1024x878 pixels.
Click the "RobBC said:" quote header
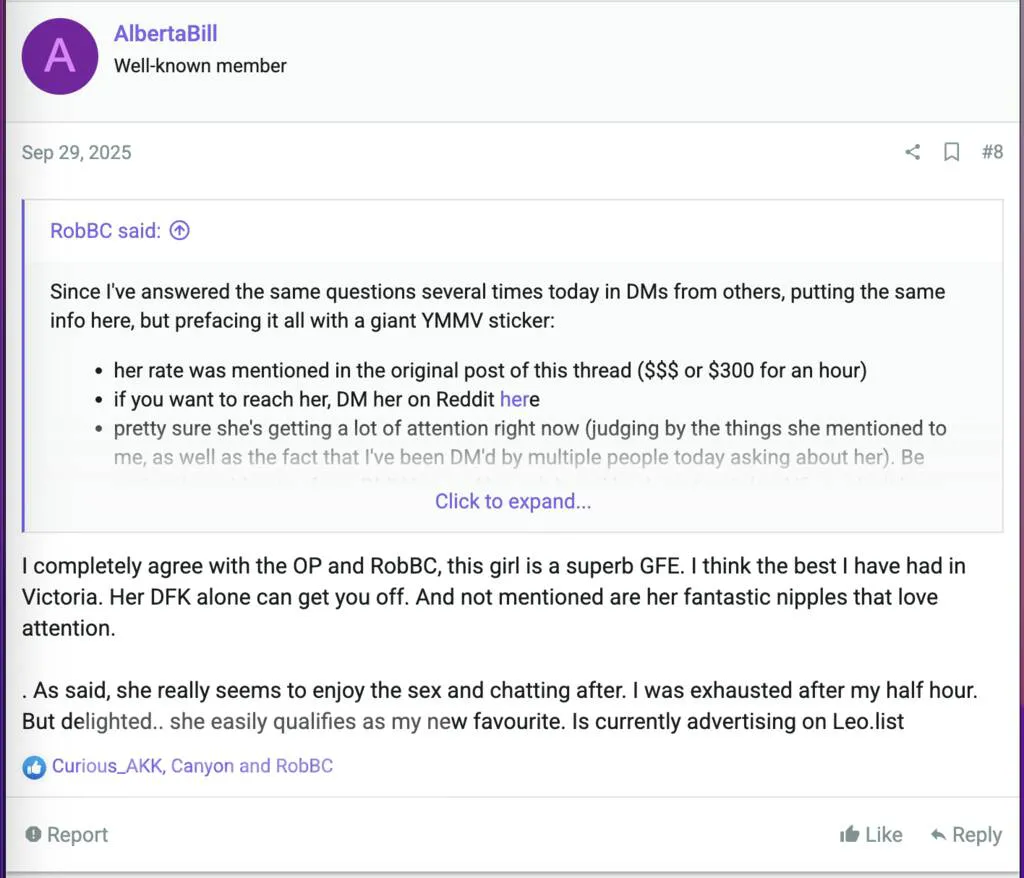click(x=105, y=231)
